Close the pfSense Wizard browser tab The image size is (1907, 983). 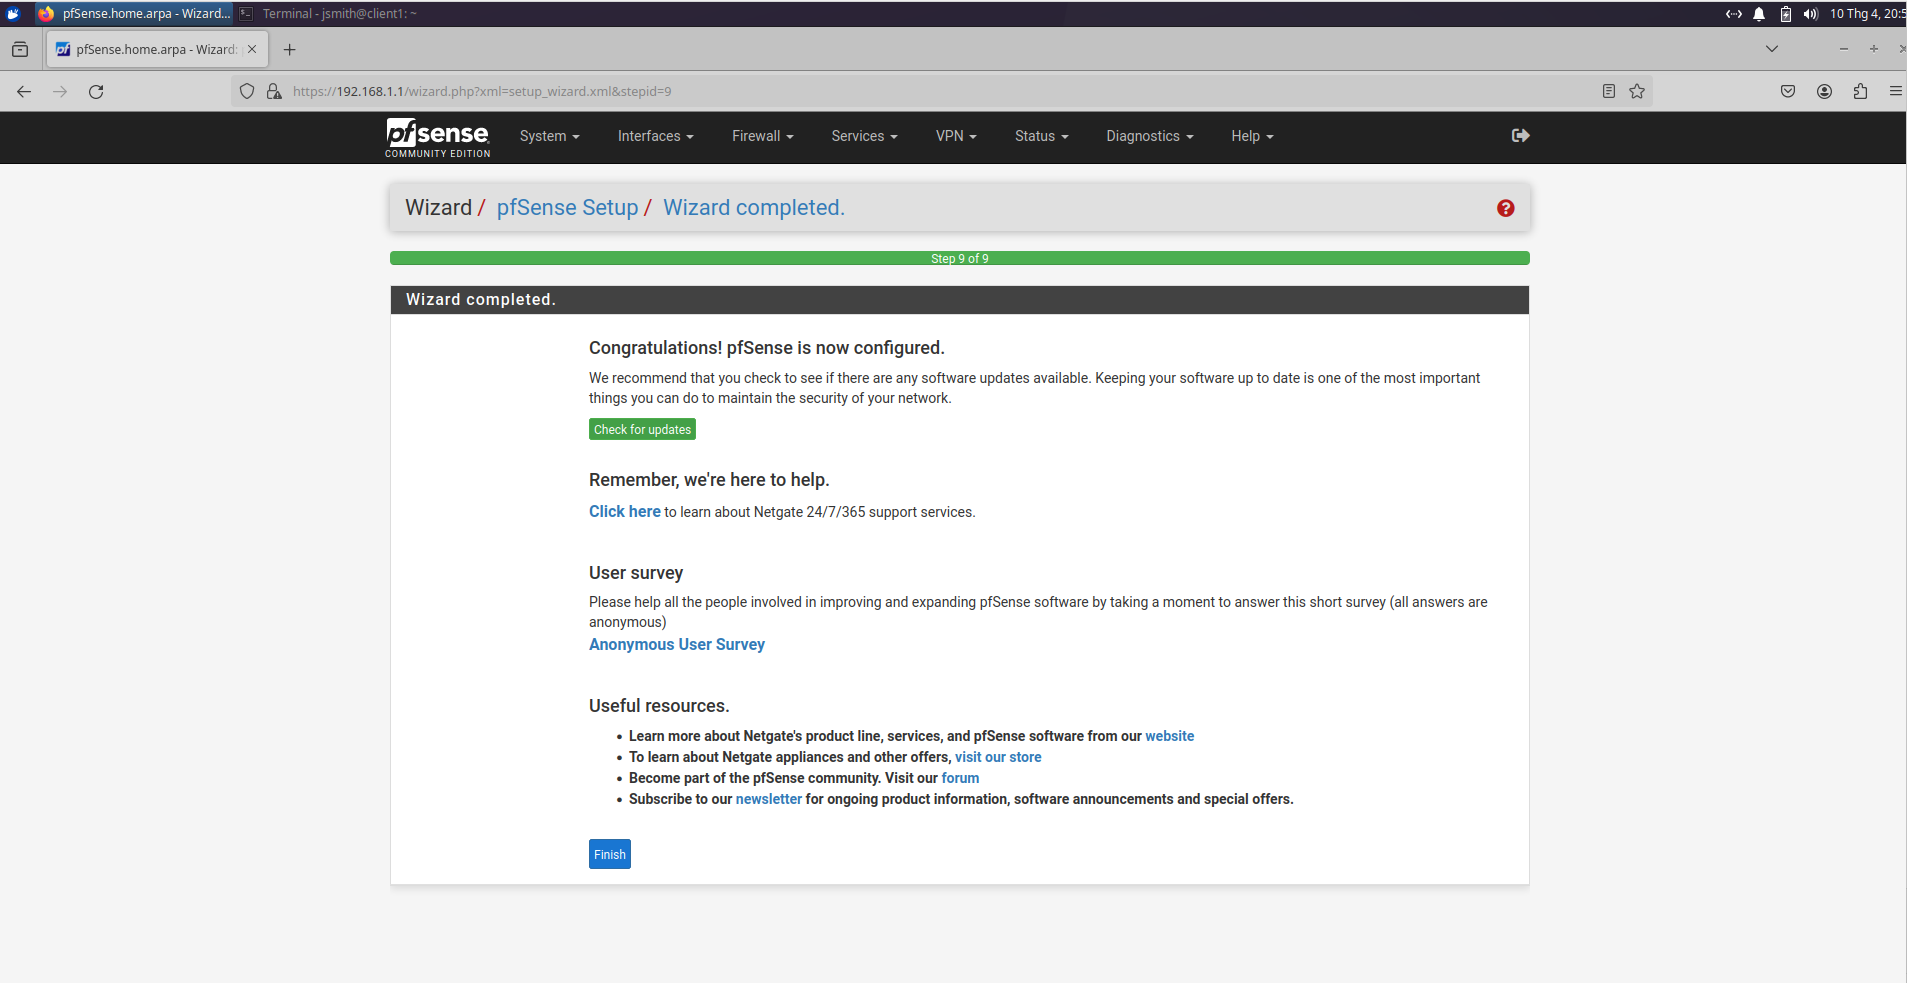click(252, 49)
